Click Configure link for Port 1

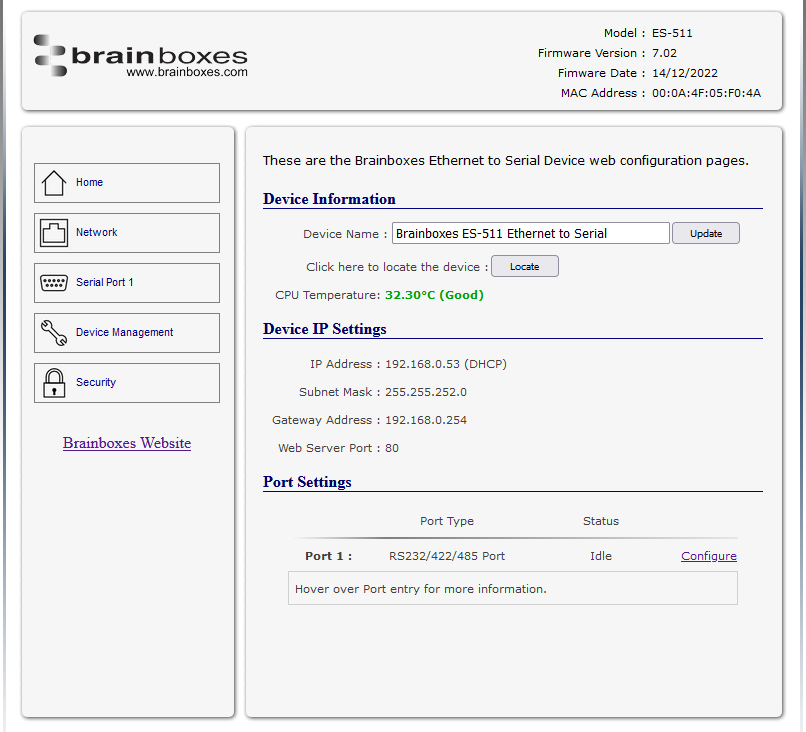708,556
